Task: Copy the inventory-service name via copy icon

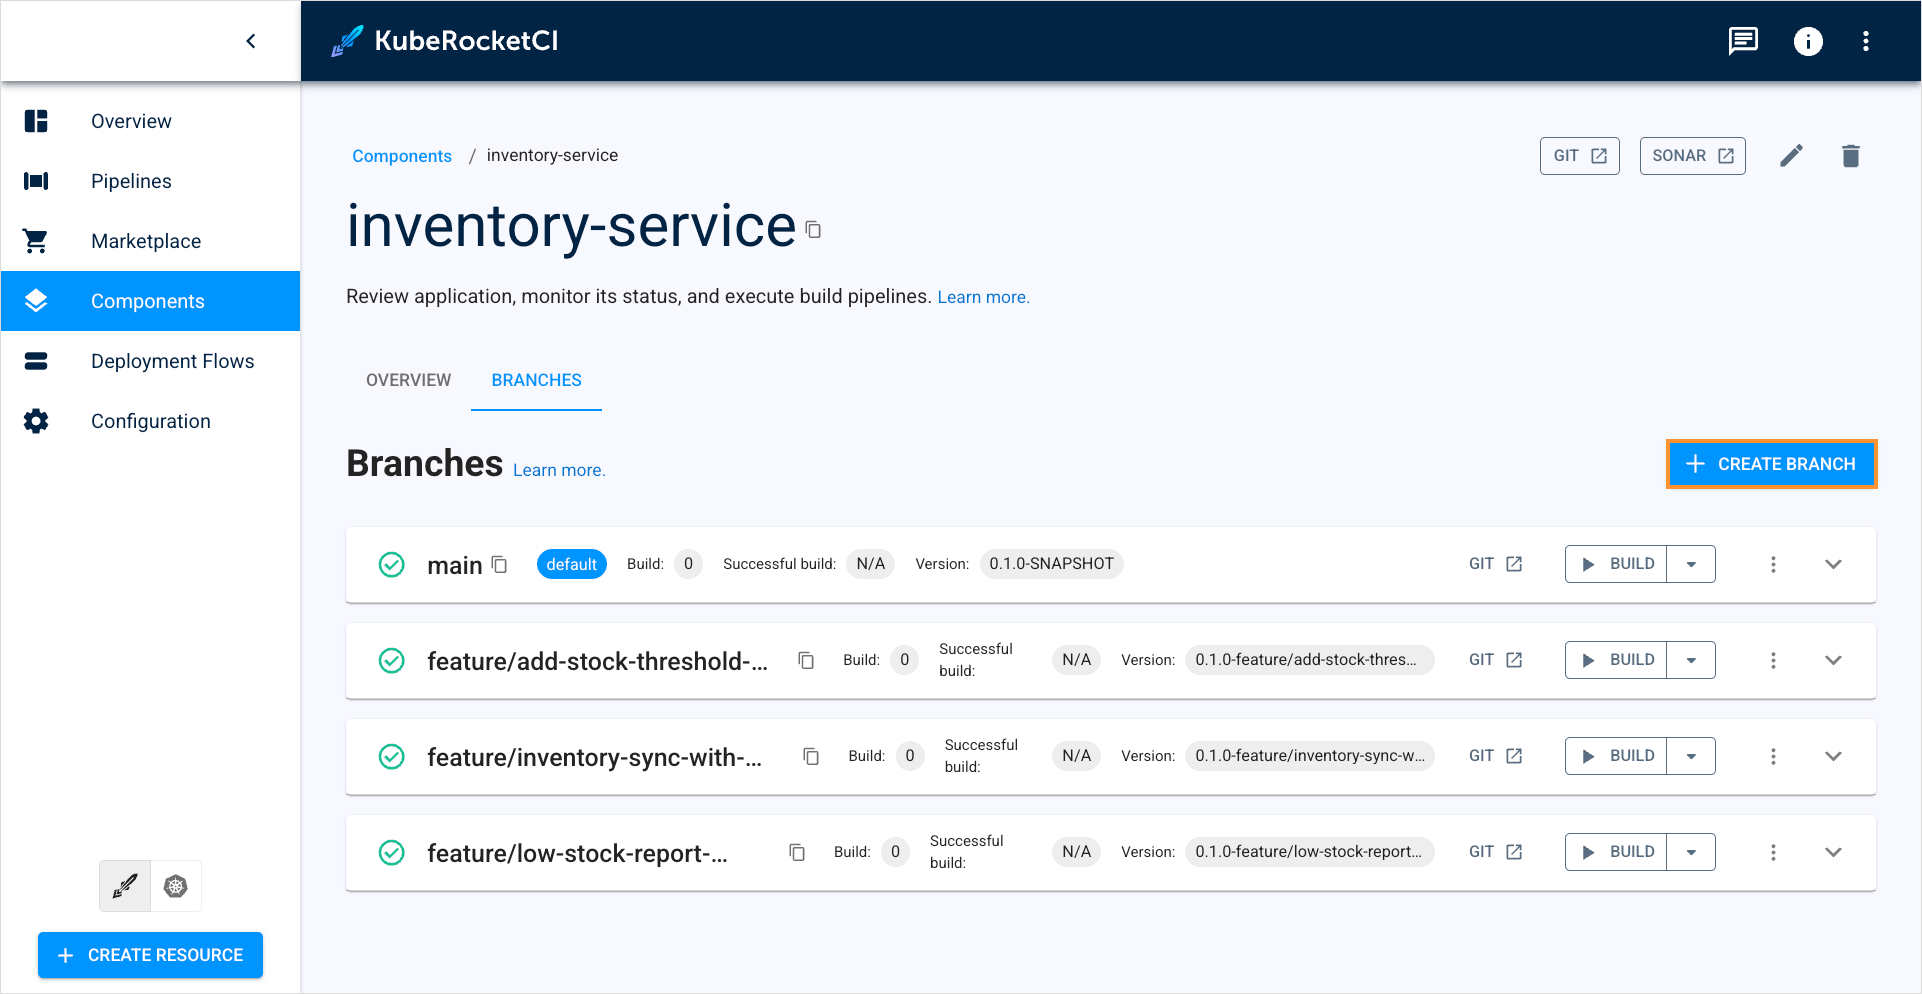Action: click(813, 230)
